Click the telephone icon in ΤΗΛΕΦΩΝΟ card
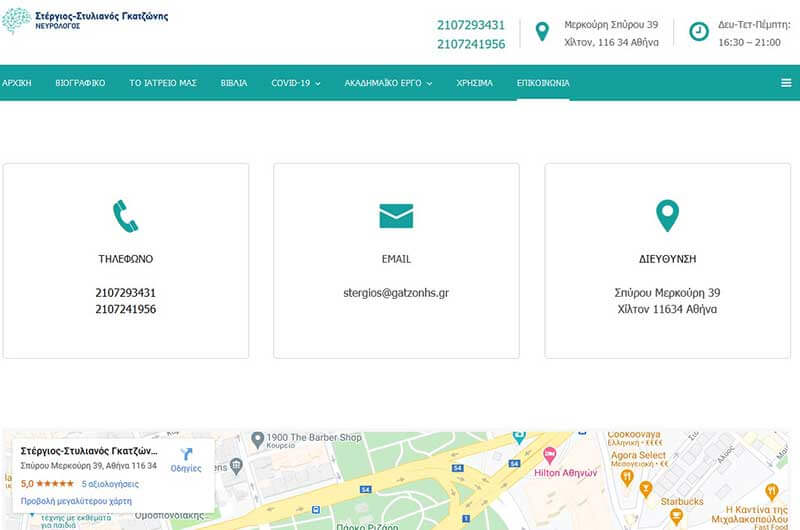This screenshot has height=530, width=800. [125, 215]
